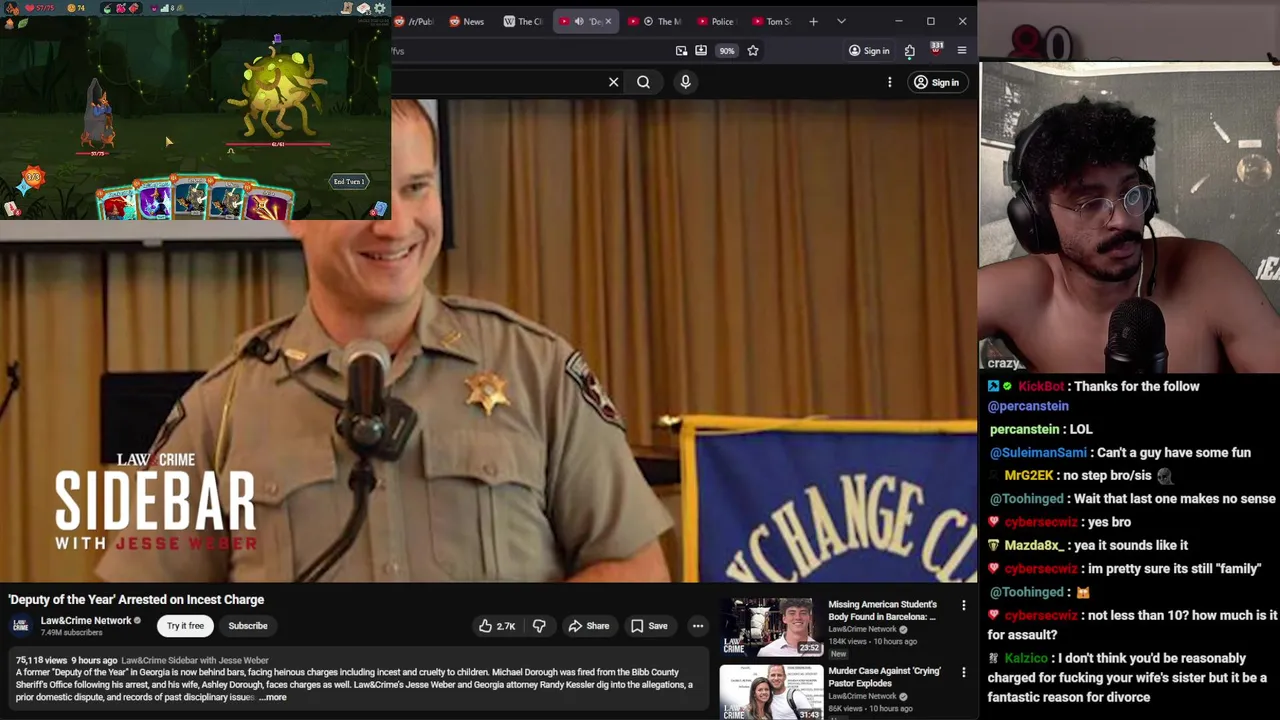The width and height of the screenshot is (1280, 720).
Task: Open the browser hamburger application menu
Action: tap(962, 51)
